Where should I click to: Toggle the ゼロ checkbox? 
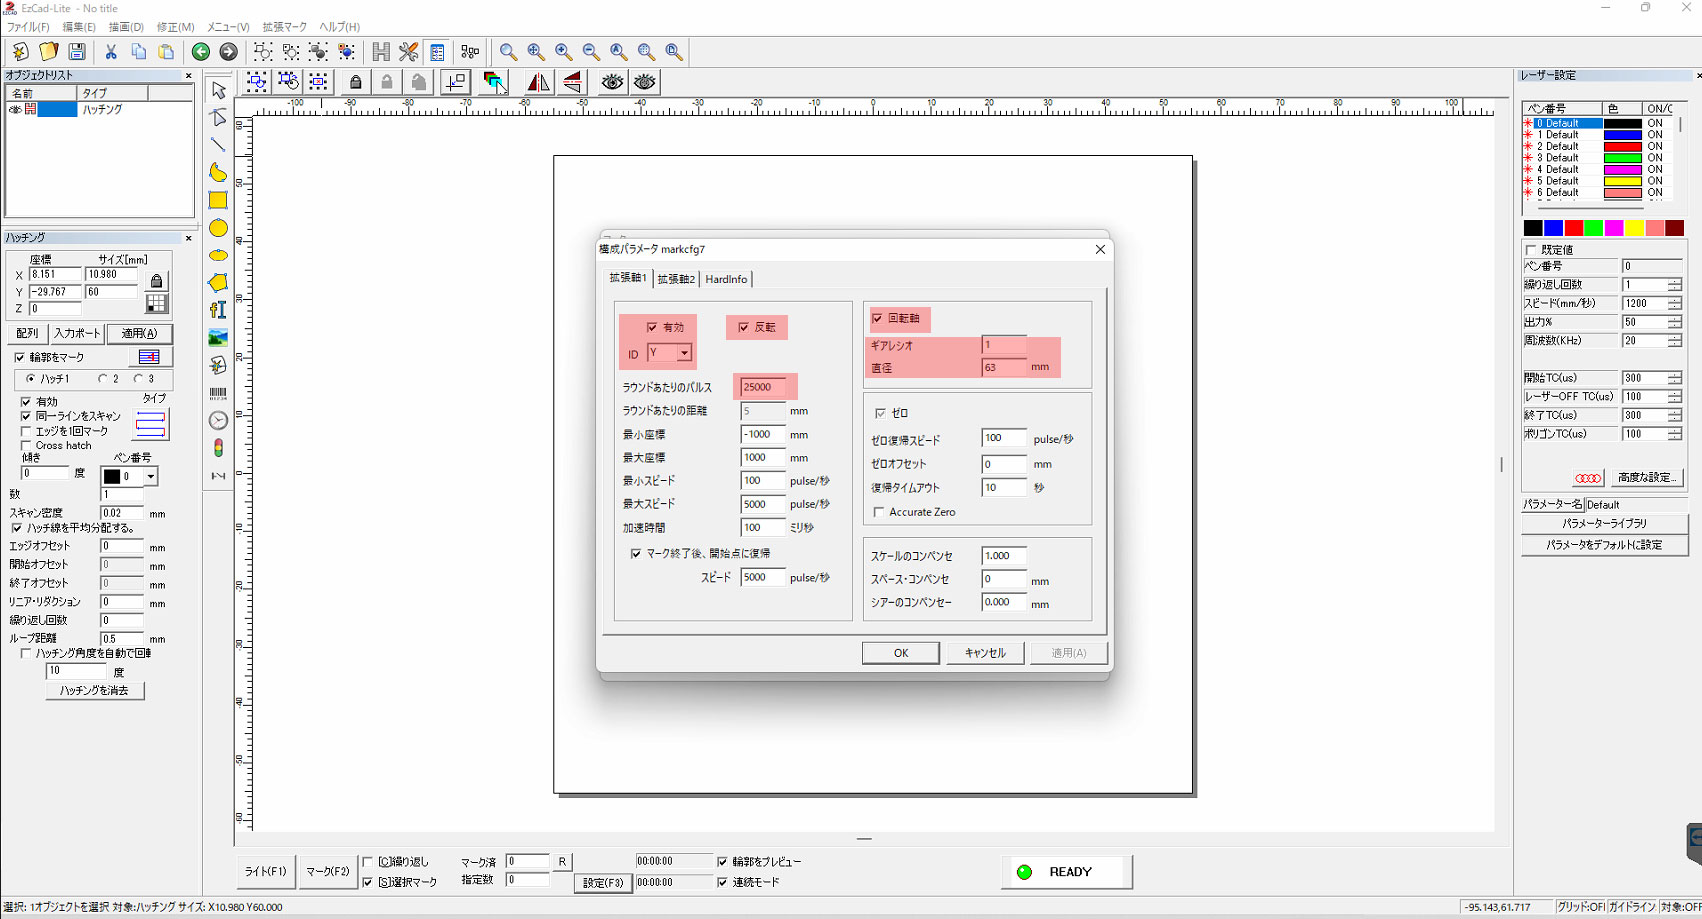[881, 413]
